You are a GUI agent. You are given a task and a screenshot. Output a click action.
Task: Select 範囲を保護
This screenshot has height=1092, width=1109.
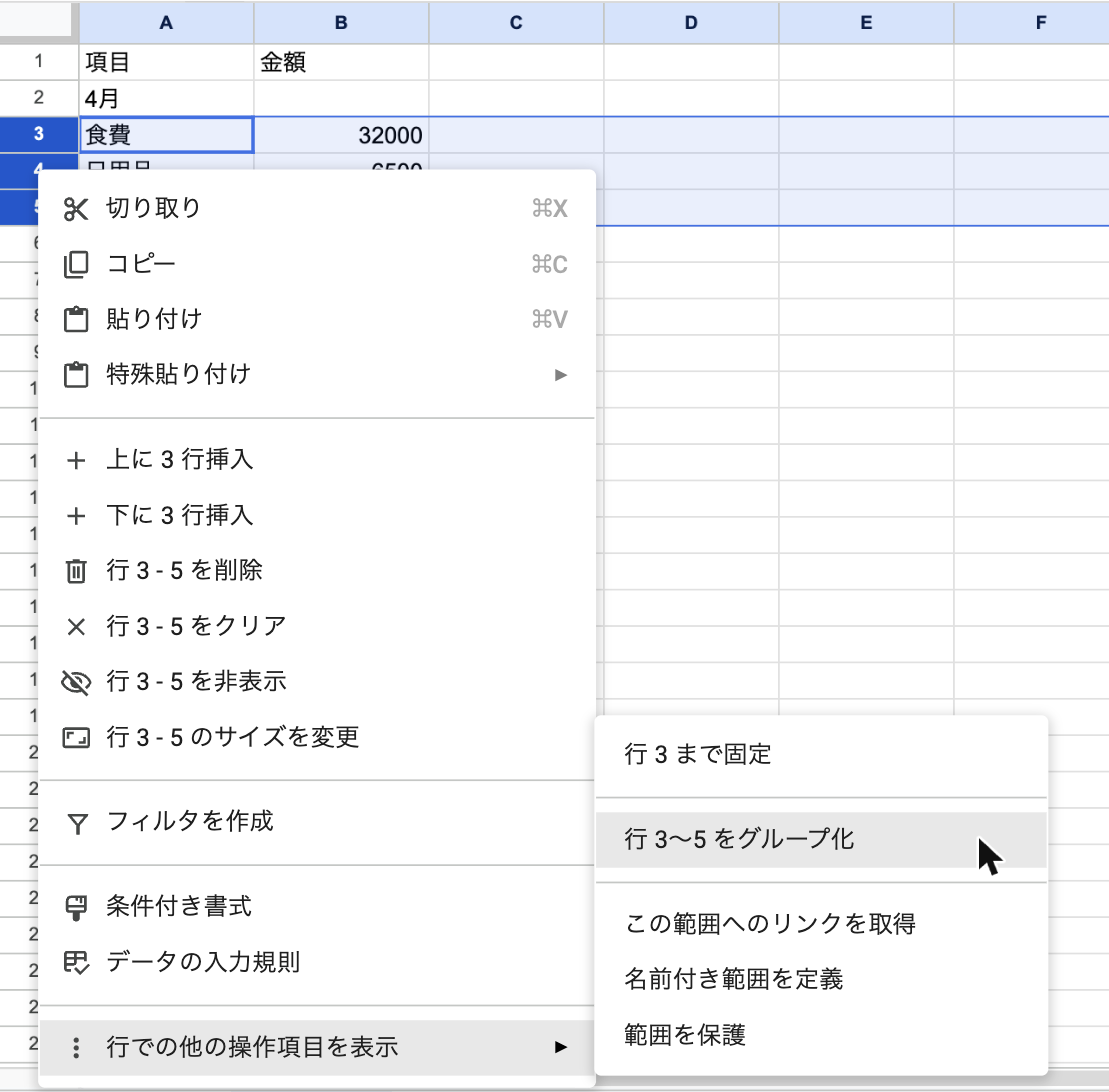[821, 1035]
